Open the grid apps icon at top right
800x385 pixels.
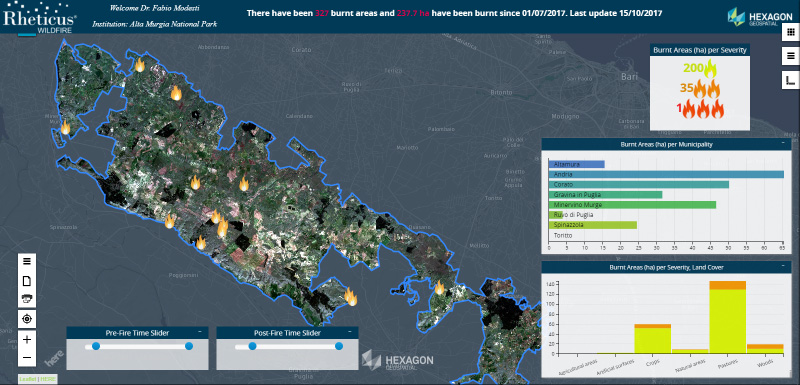789,32
